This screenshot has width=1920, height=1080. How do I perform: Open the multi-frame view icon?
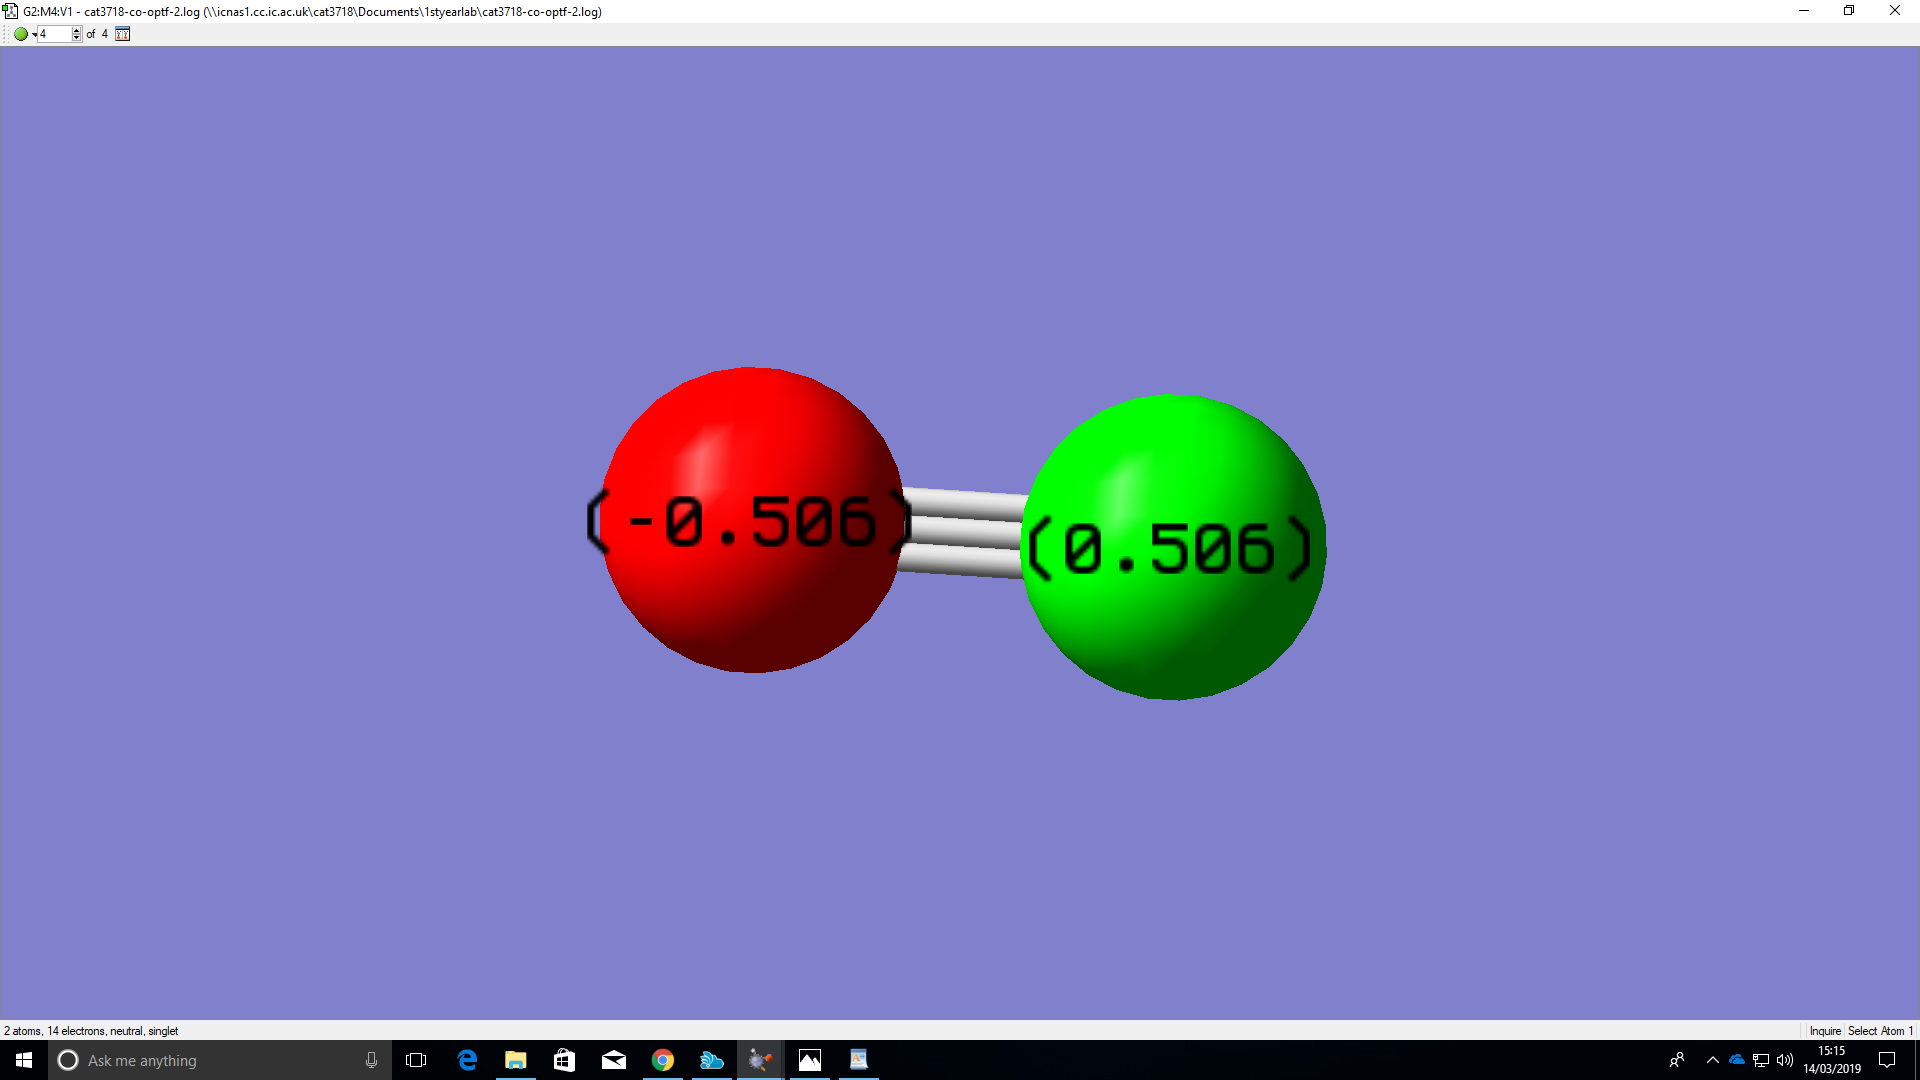click(x=122, y=34)
